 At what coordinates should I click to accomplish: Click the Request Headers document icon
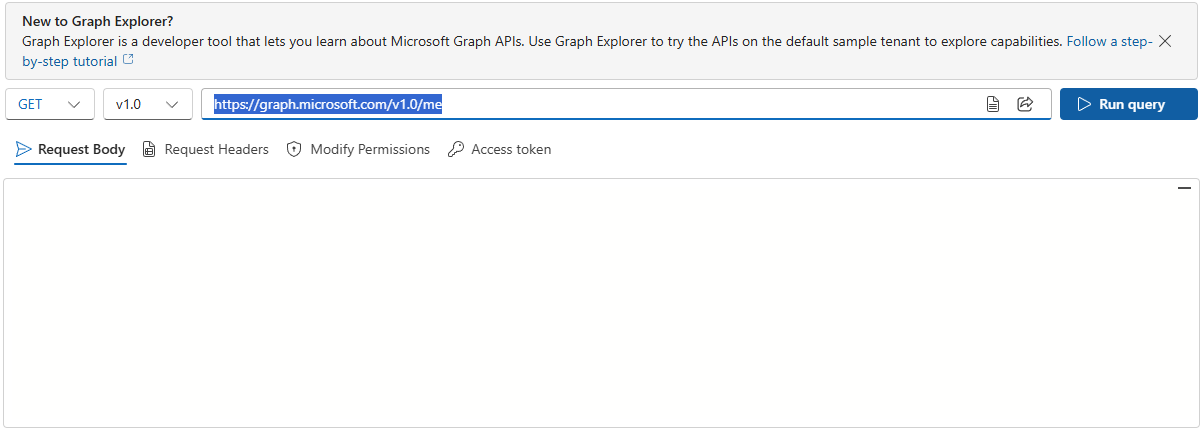point(149,149)
